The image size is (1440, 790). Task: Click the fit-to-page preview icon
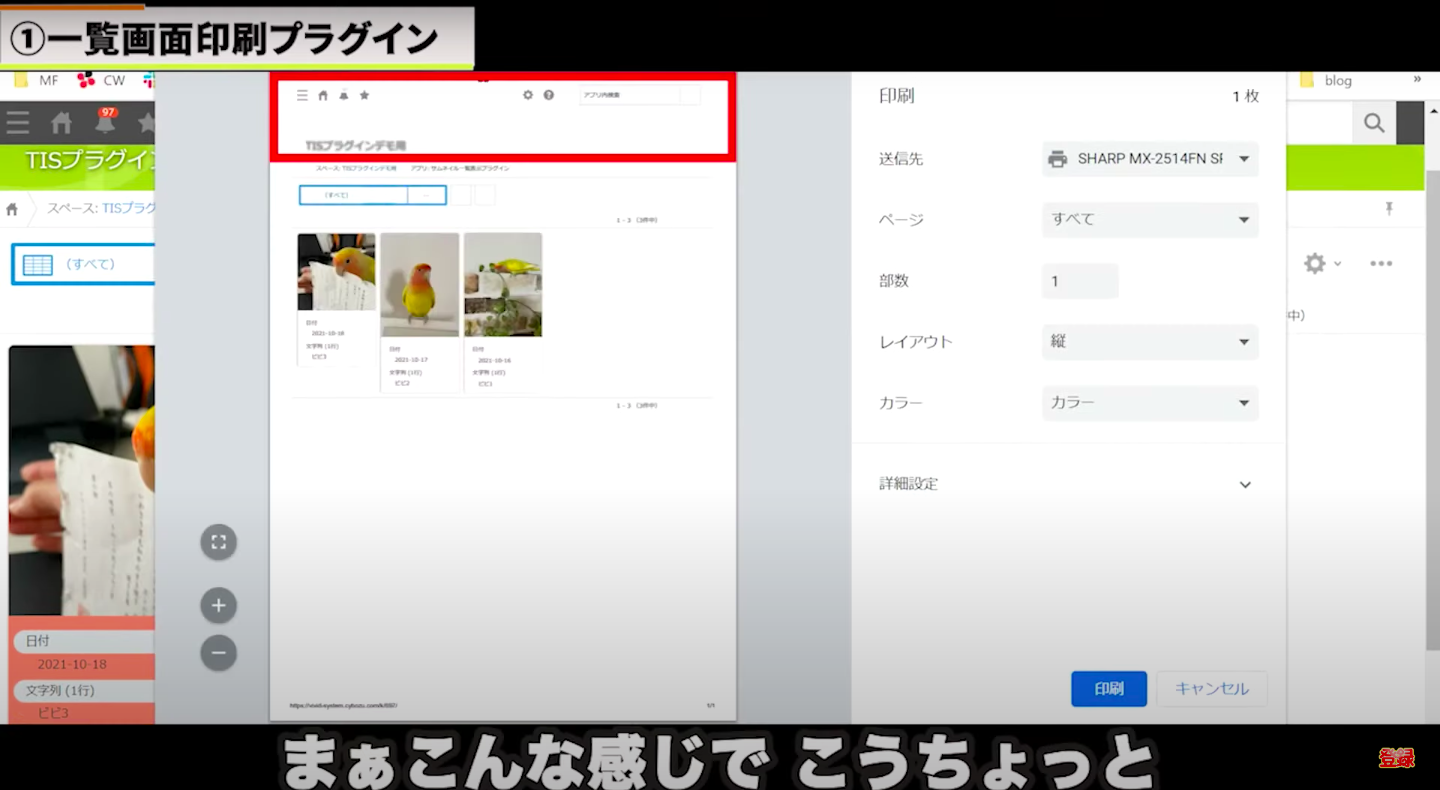click(218, 543)
